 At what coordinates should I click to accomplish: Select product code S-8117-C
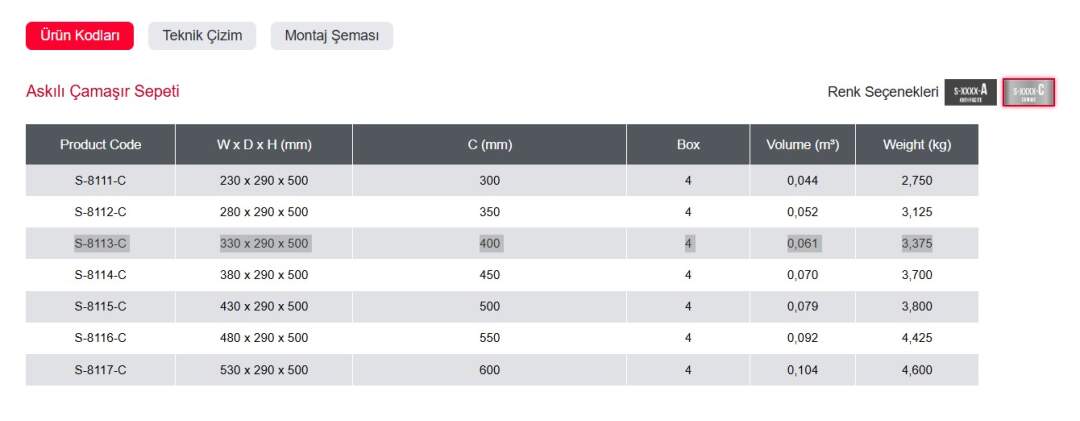click(100, 370)
